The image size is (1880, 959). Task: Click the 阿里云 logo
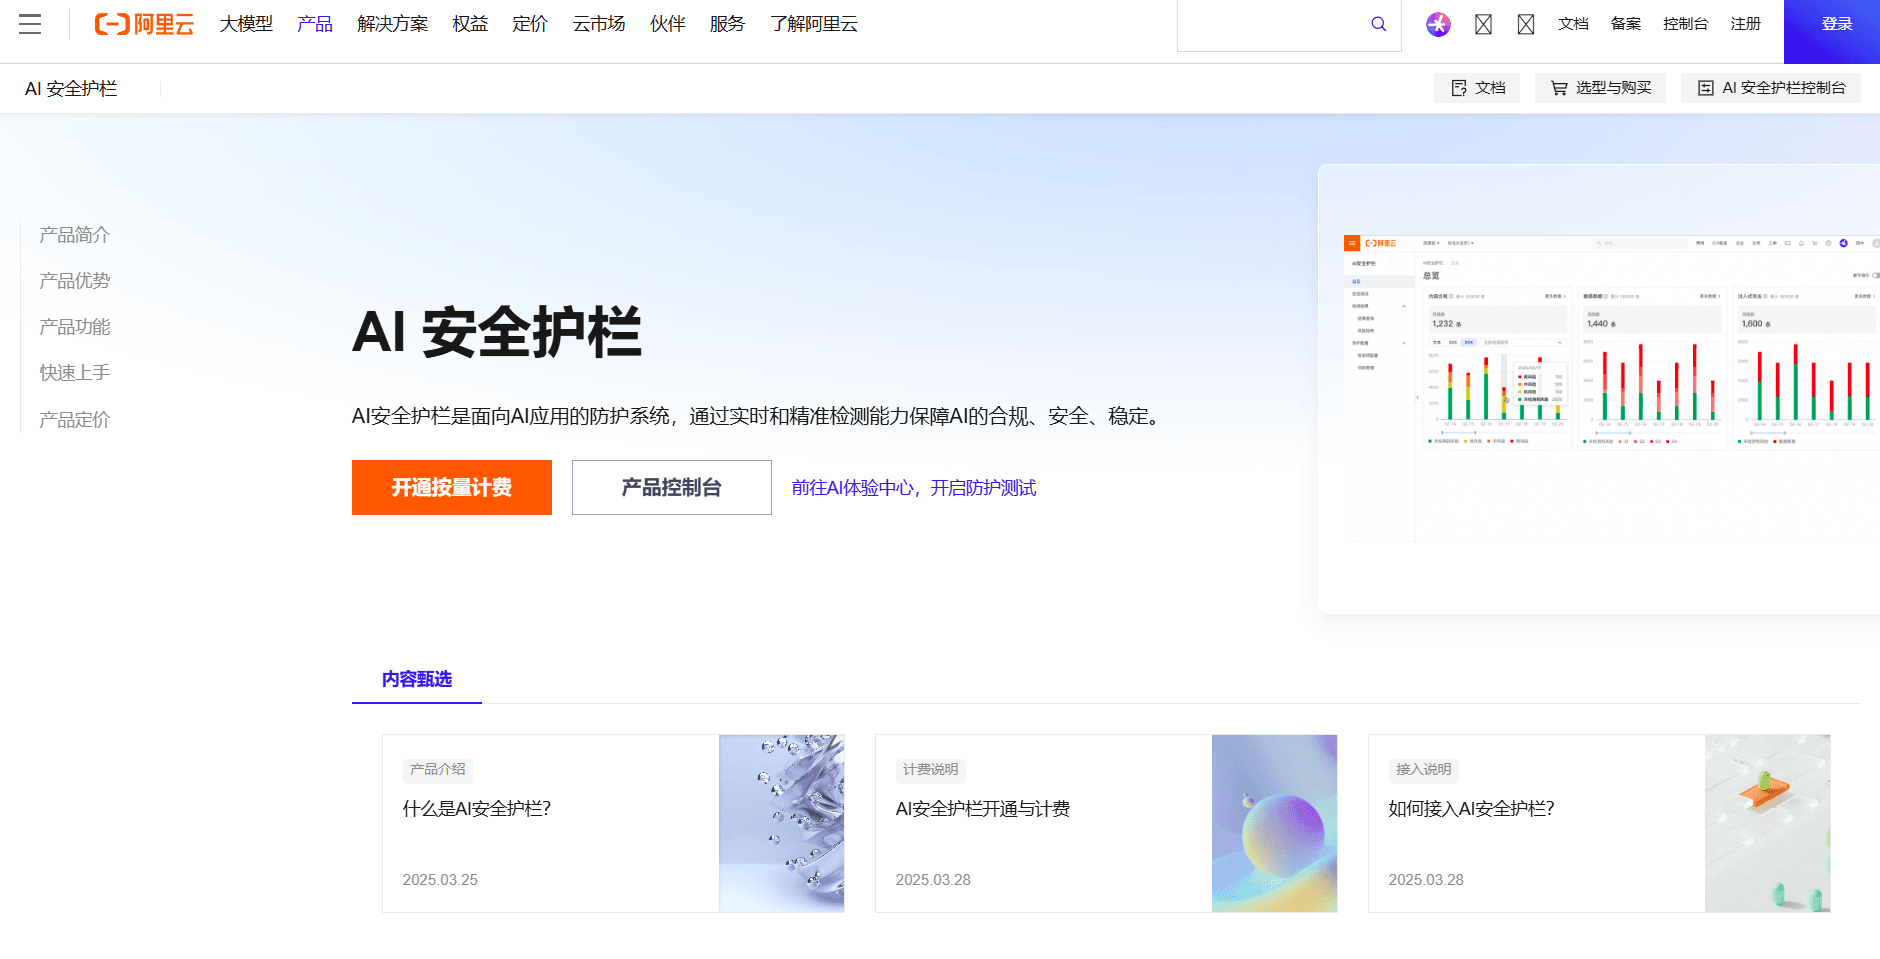point(144,24)
